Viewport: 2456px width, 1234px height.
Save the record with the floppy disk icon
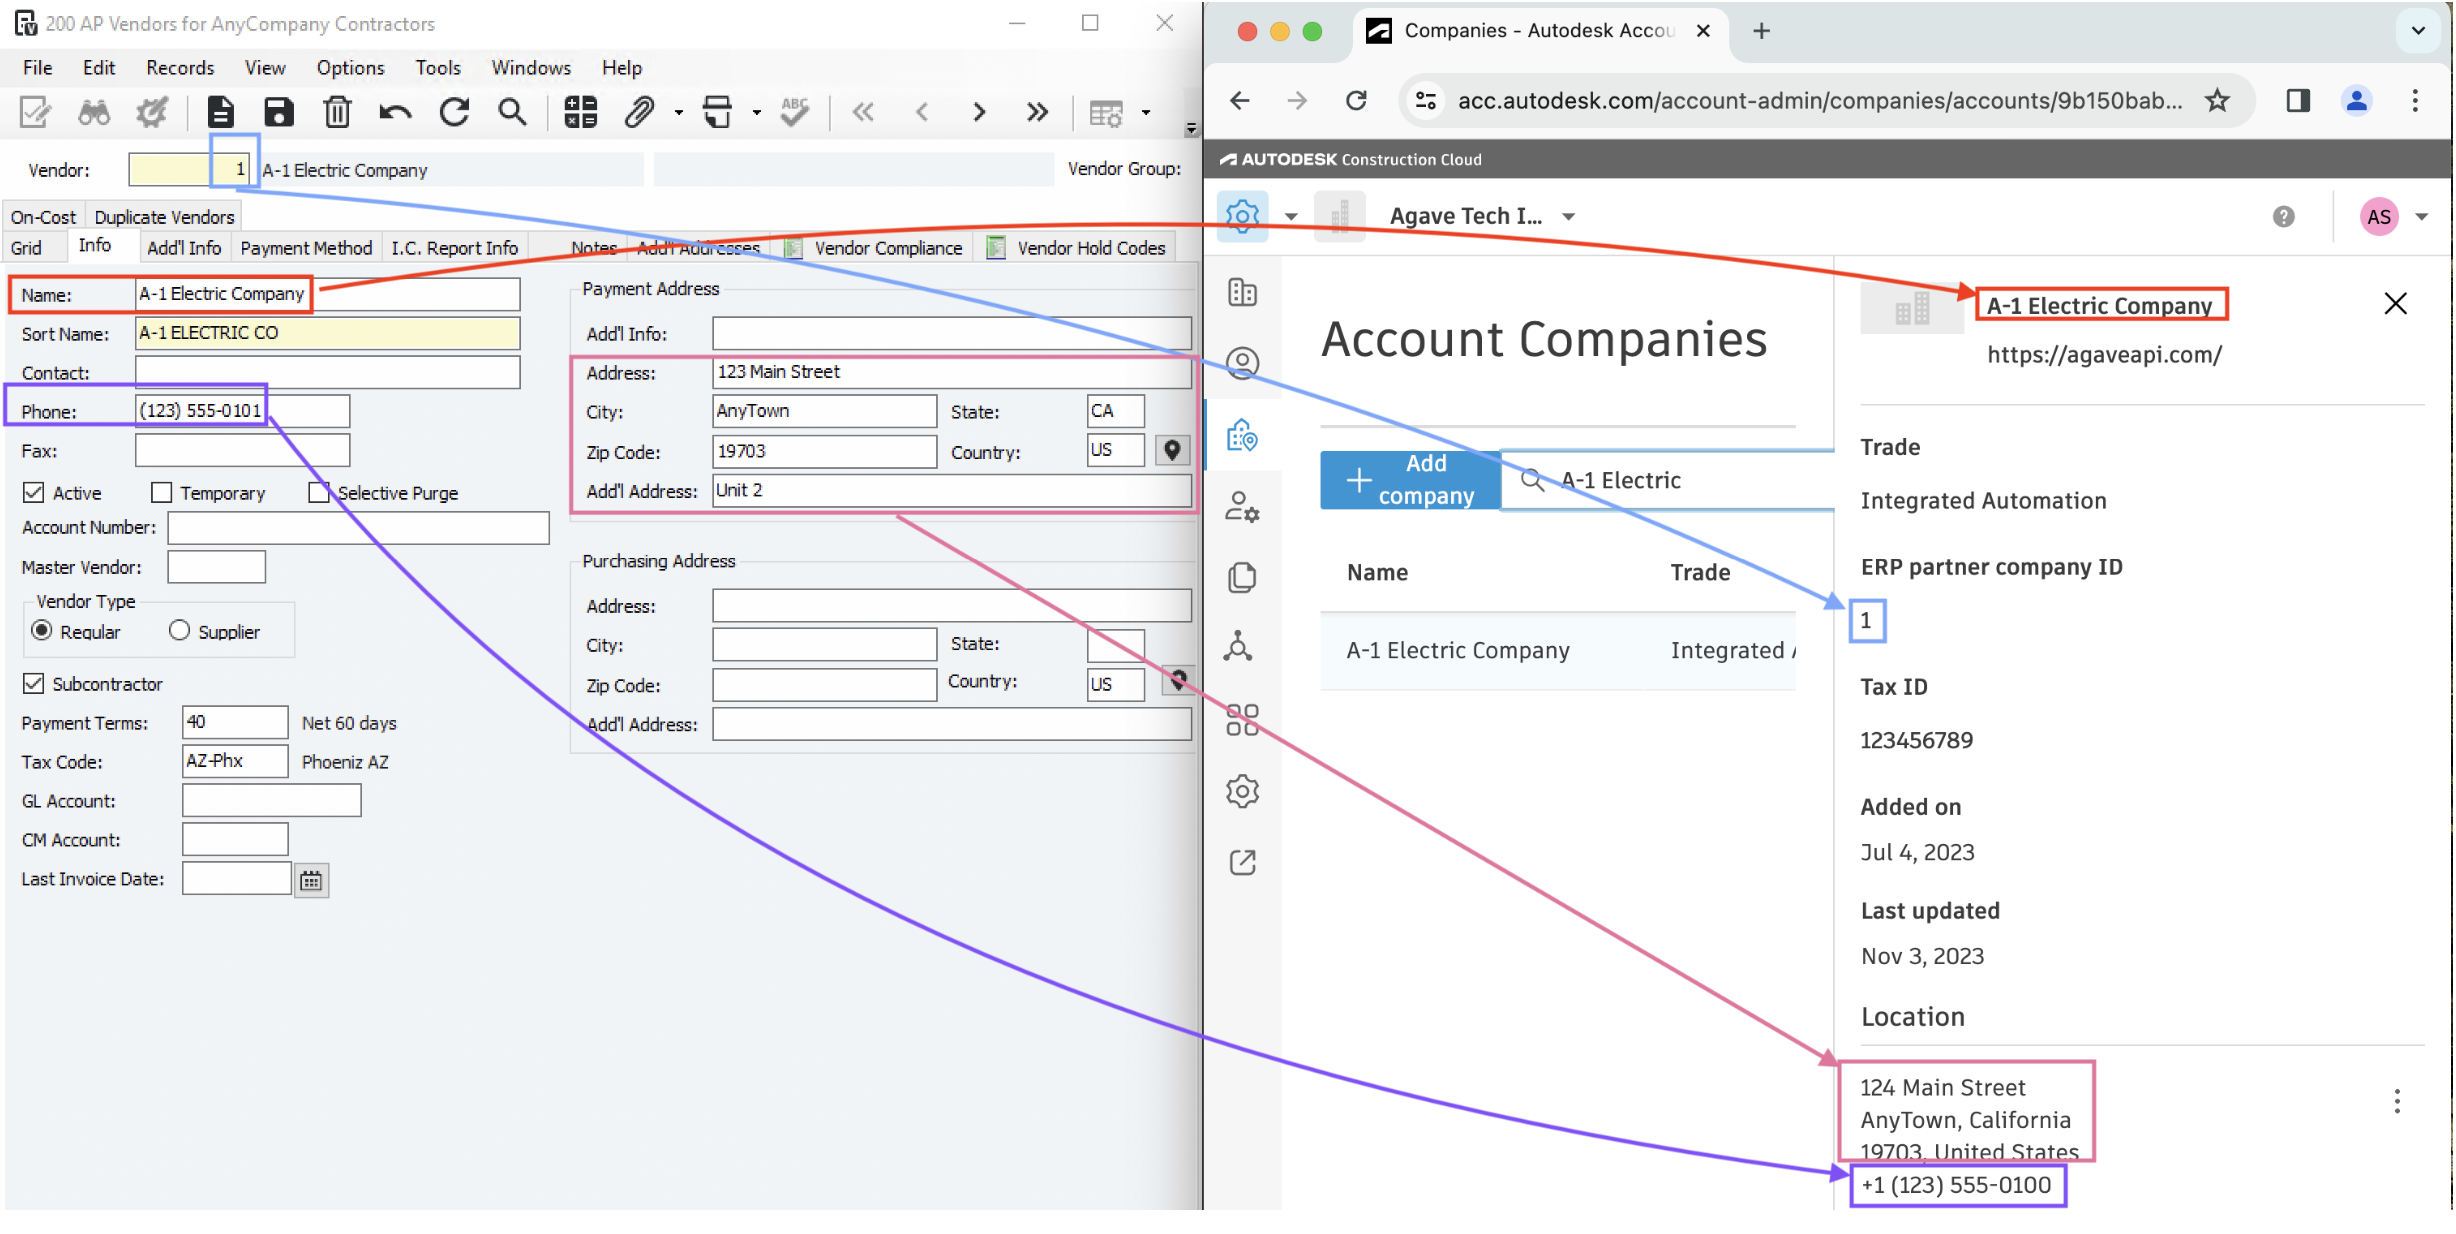click(278, 112)
